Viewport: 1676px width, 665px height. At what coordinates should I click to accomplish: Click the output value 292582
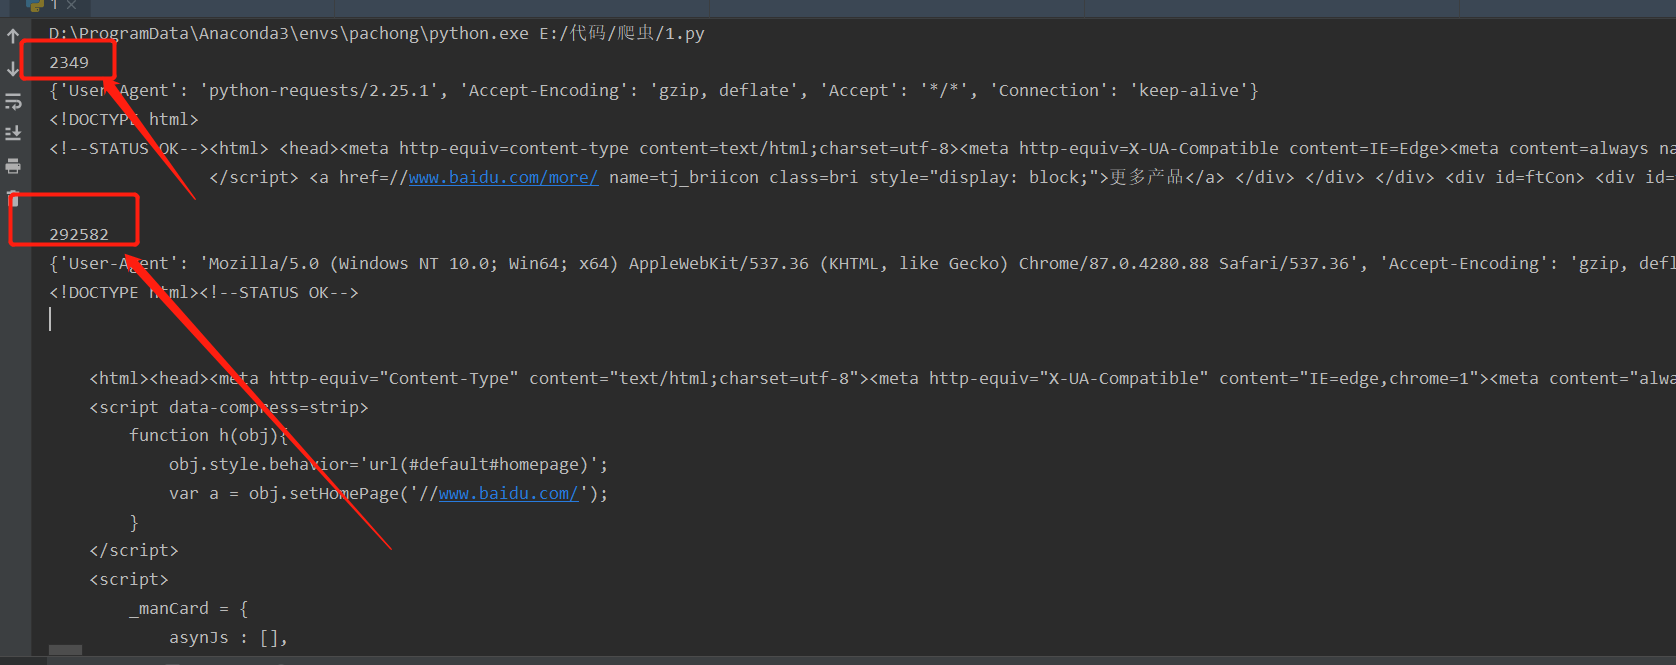tap(79, 235)
